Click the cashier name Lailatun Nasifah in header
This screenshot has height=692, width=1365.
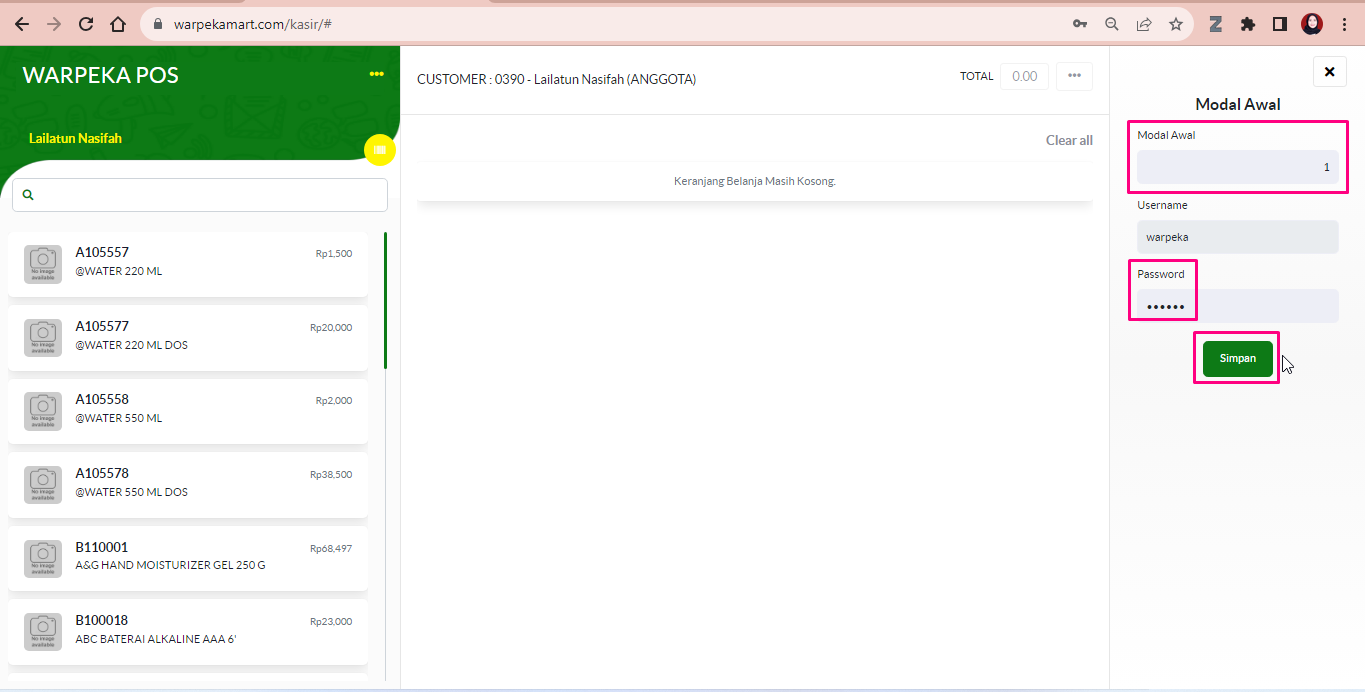click(75, 138)
